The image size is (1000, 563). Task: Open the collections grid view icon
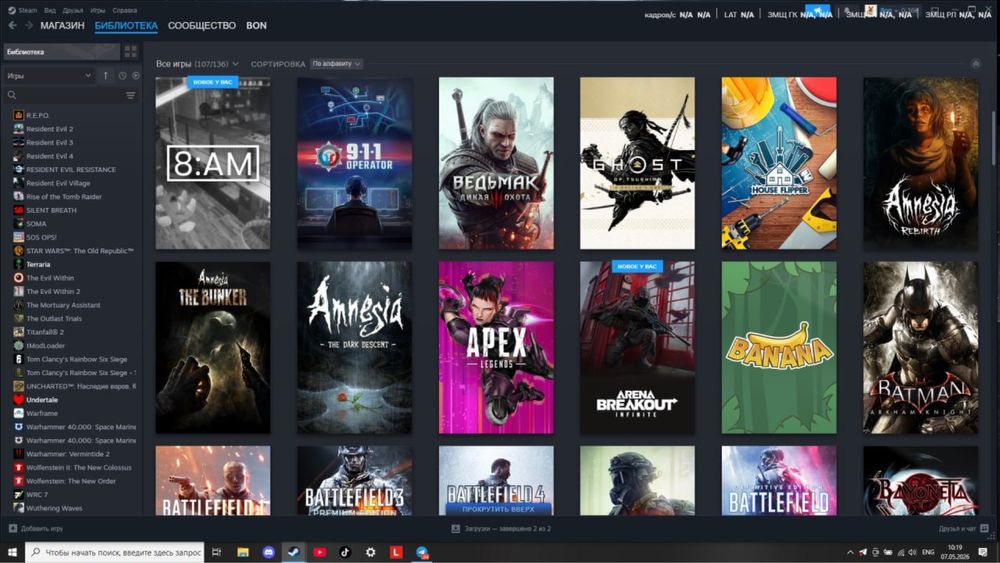[131, 52]
